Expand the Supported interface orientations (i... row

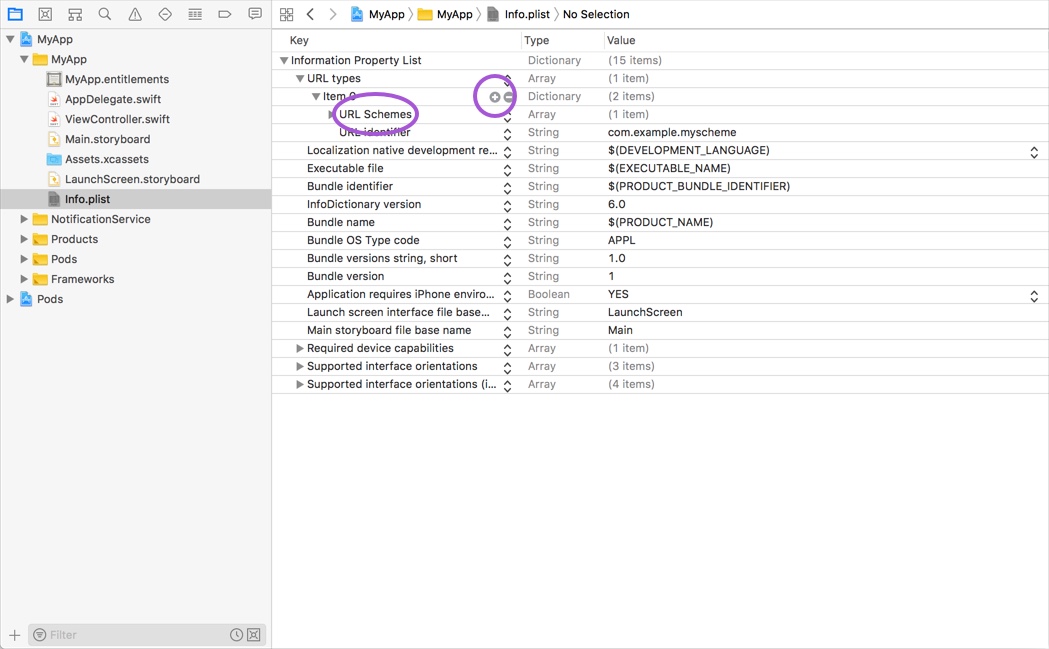[300, 385]
